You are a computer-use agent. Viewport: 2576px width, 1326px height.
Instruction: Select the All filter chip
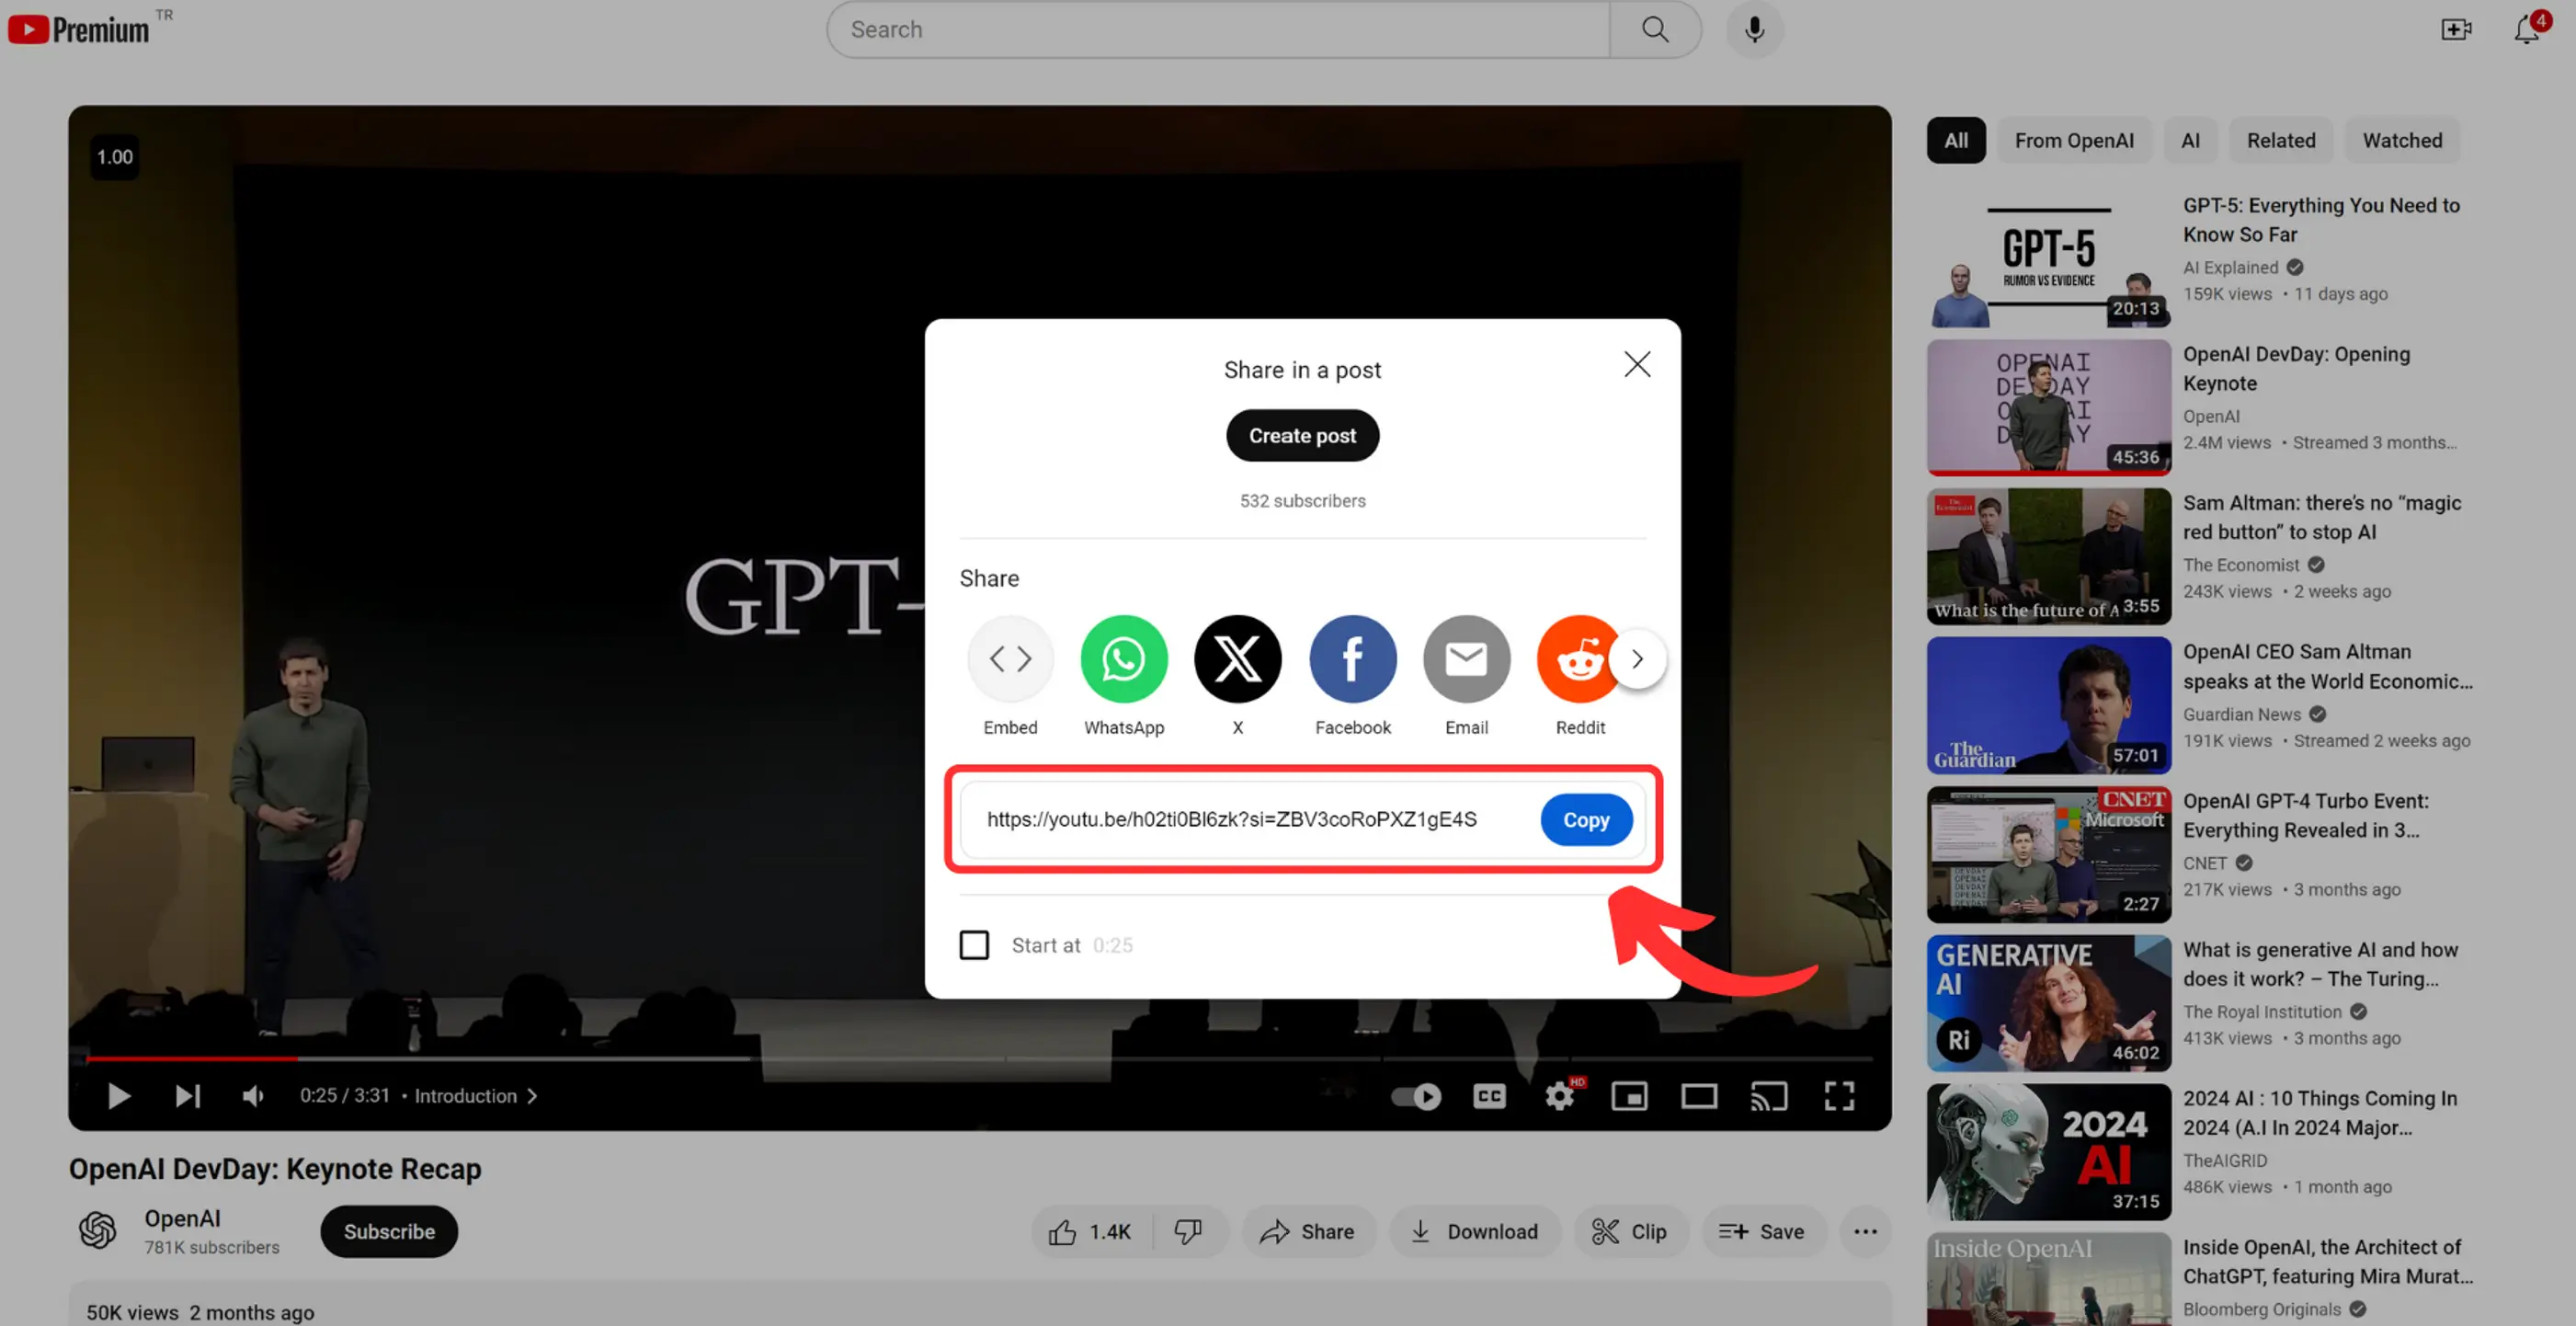[x=1955, y=140]
